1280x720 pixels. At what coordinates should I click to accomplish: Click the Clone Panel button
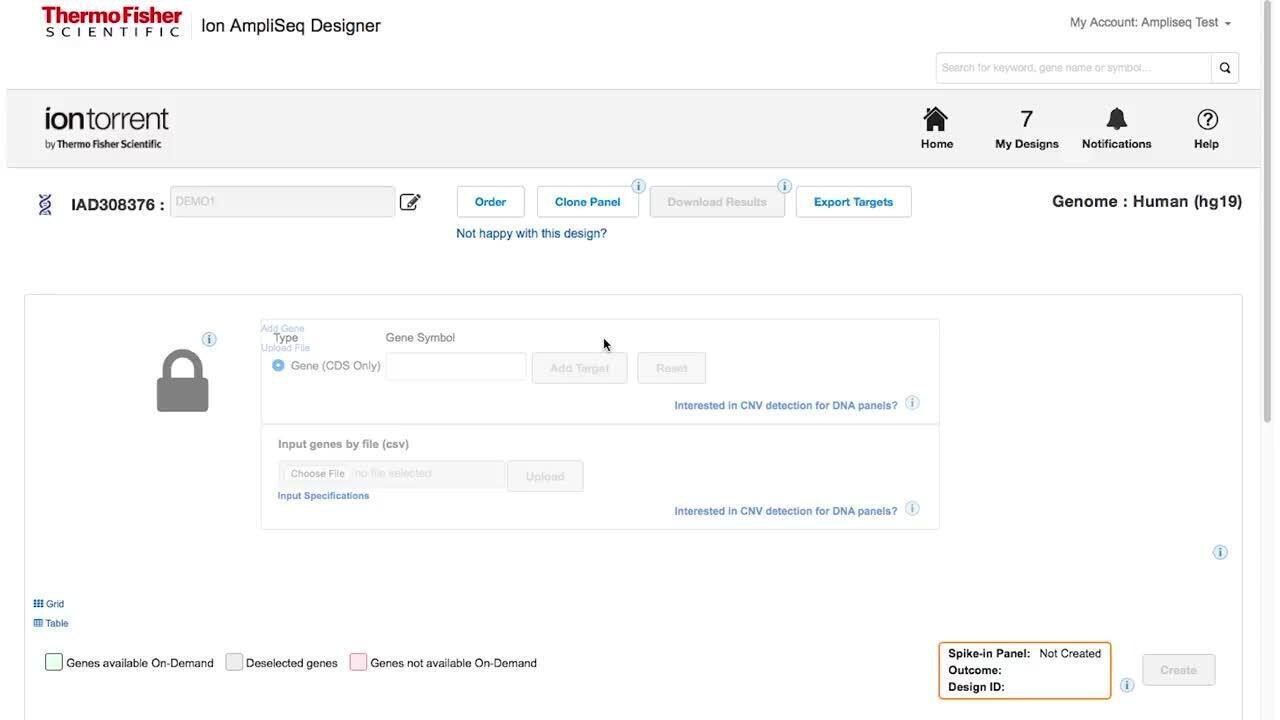pos(587,202)
